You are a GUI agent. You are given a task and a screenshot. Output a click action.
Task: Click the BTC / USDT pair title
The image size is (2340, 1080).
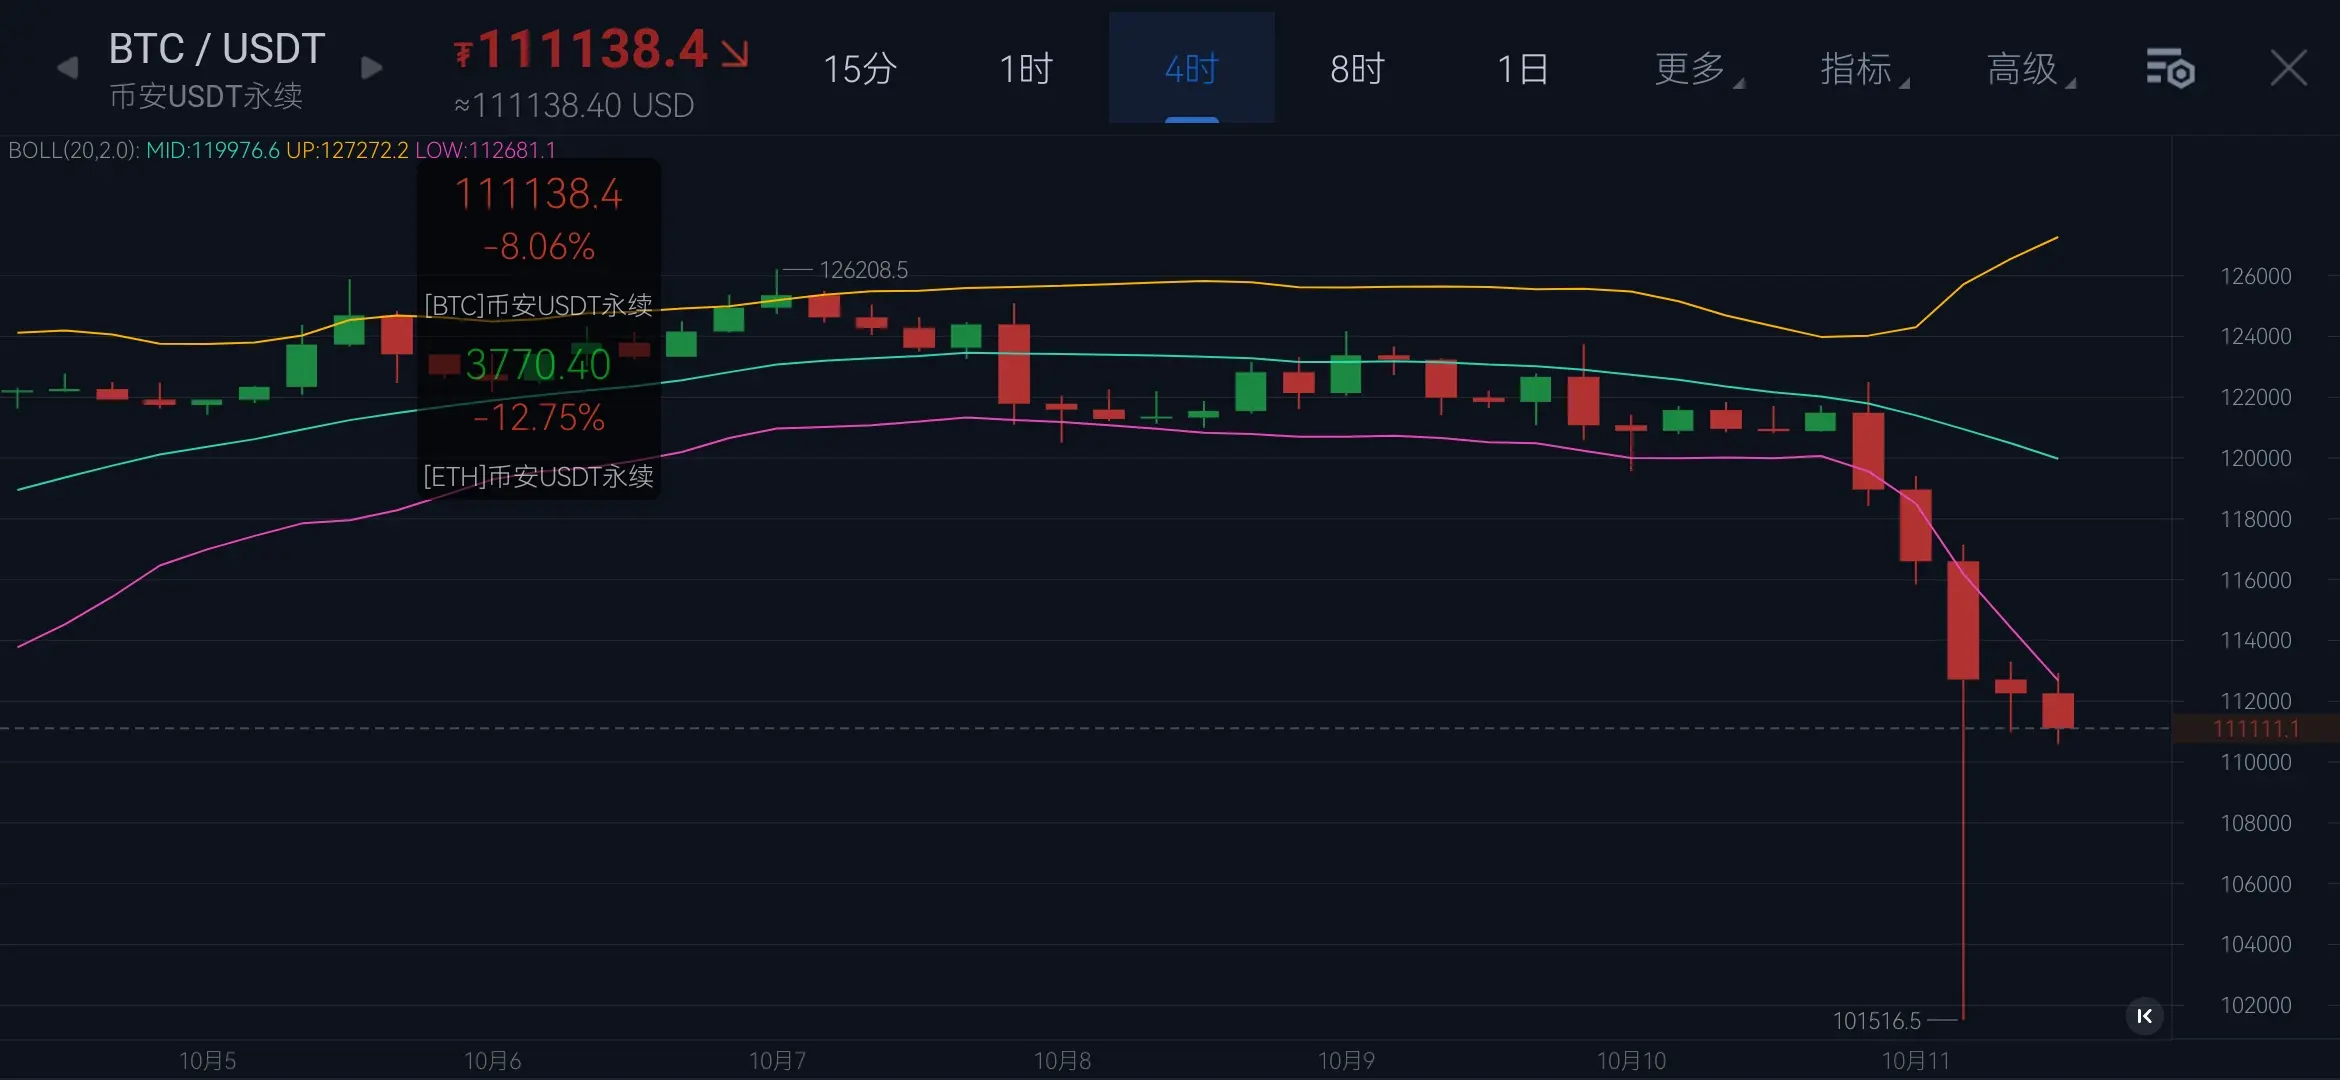[216, 48]
